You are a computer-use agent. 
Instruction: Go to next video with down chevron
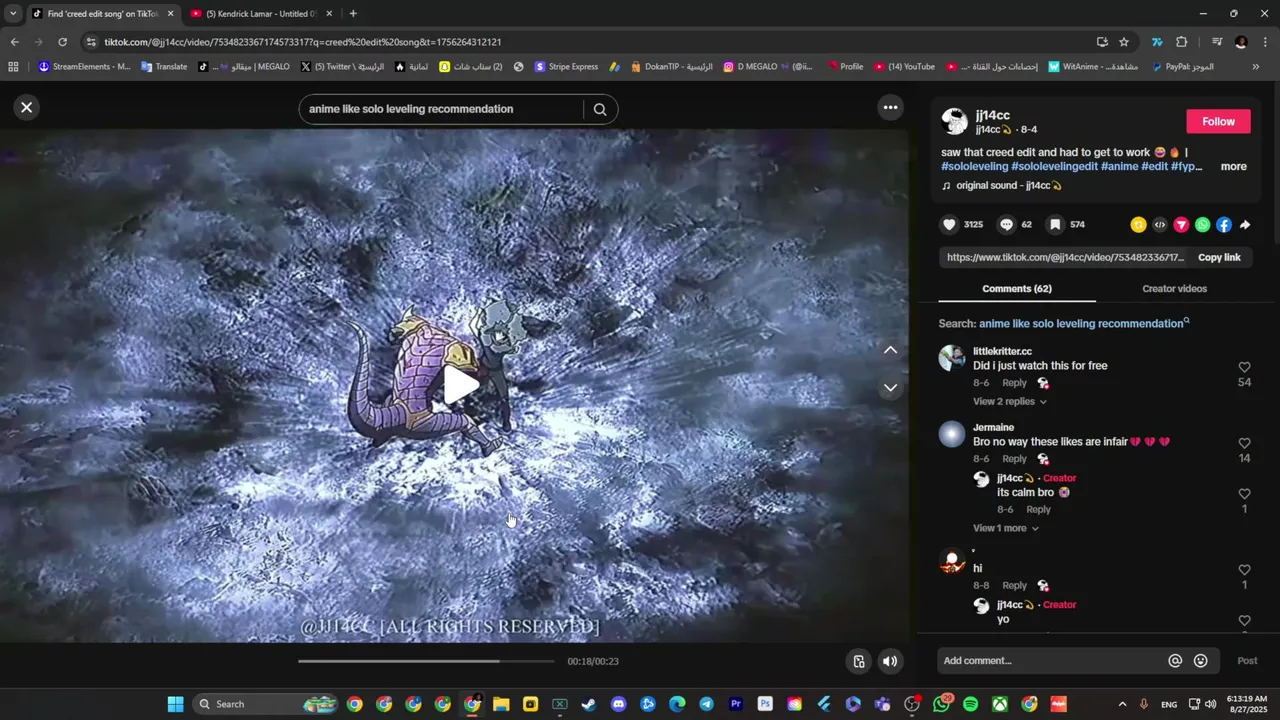tap(890, 388)
